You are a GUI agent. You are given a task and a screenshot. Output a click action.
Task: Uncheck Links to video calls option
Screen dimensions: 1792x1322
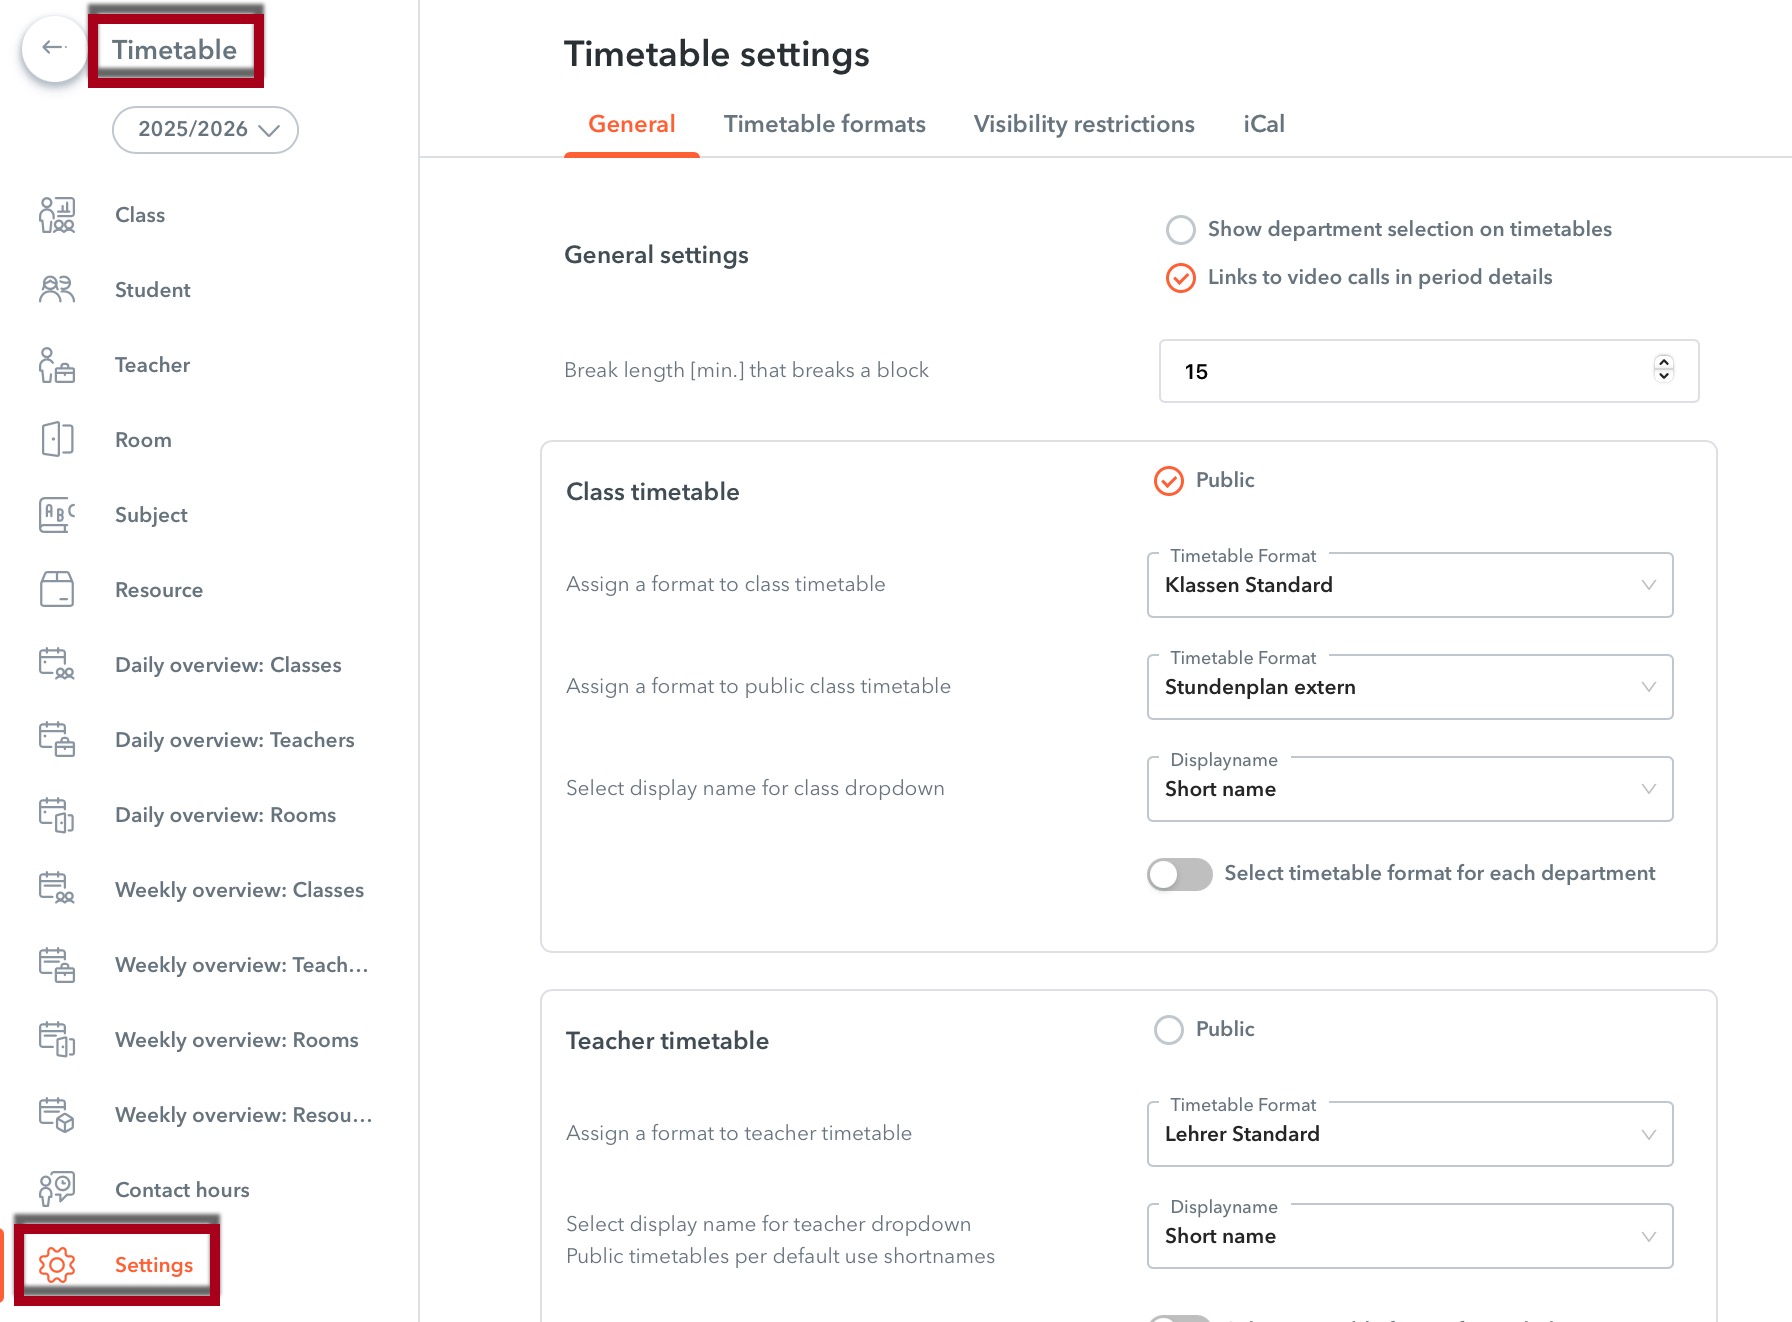pyautogui.click(x=1181, y=278)
